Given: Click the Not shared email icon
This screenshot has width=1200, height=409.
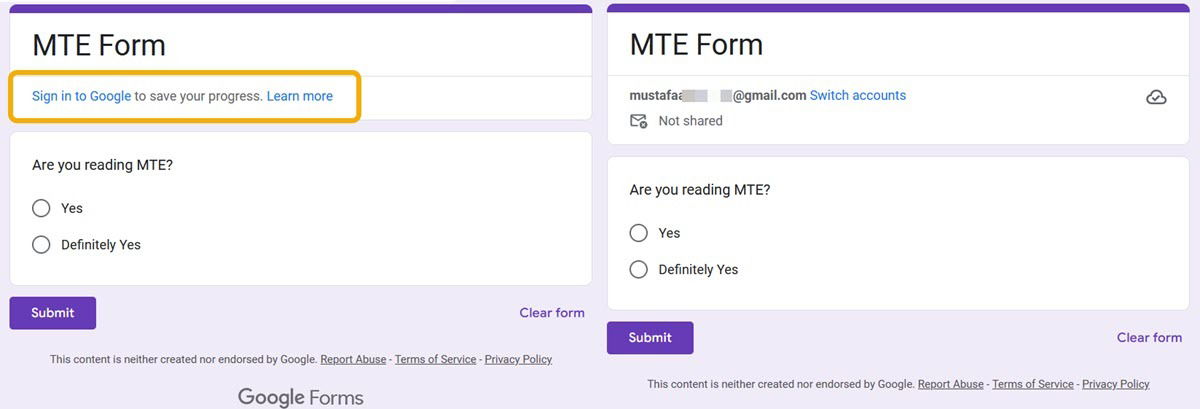Looking at the screenshot, I should [638, 121].
